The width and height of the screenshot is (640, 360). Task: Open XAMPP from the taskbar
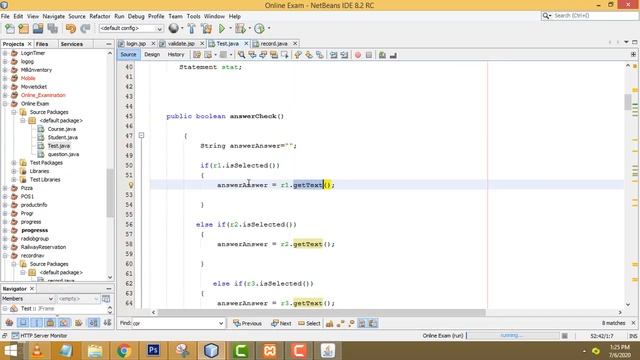pyautogui.click(x=269, y=350)
